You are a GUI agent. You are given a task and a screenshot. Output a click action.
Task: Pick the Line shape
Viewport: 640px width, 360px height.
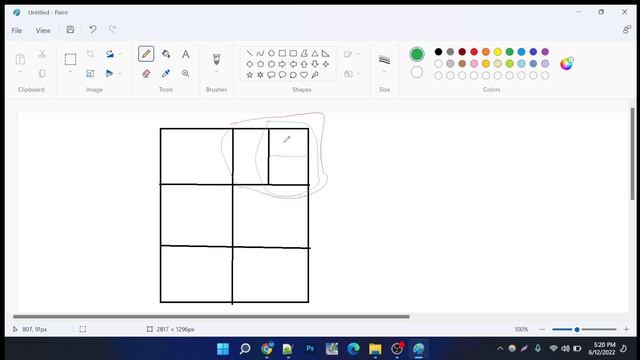point(249,53)
